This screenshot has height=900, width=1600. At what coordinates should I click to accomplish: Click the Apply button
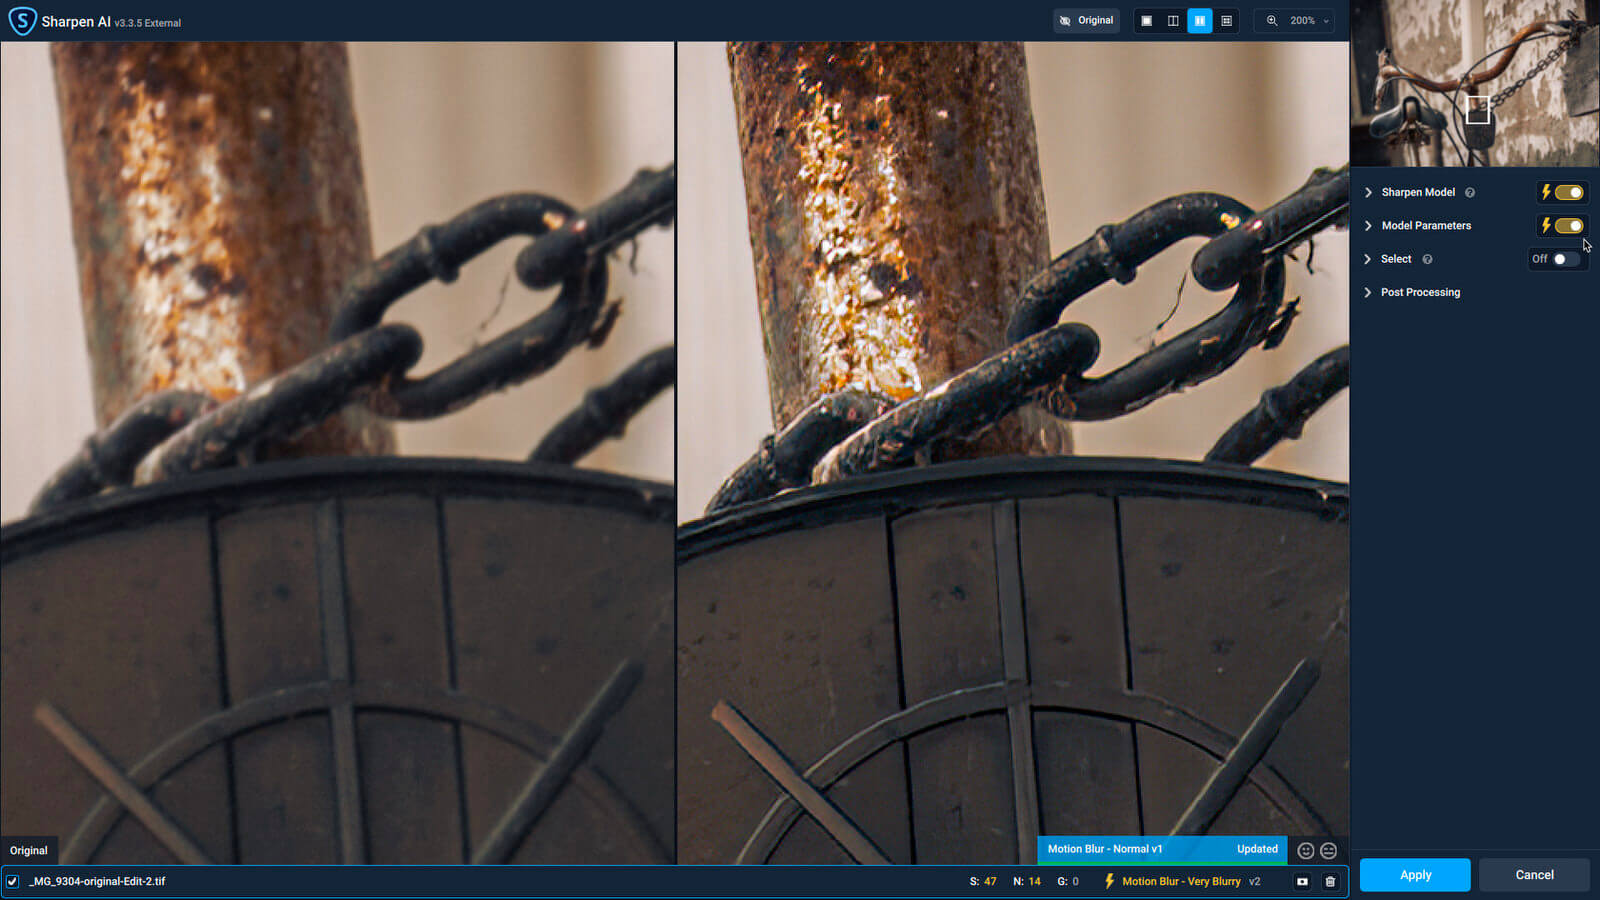1414,875
